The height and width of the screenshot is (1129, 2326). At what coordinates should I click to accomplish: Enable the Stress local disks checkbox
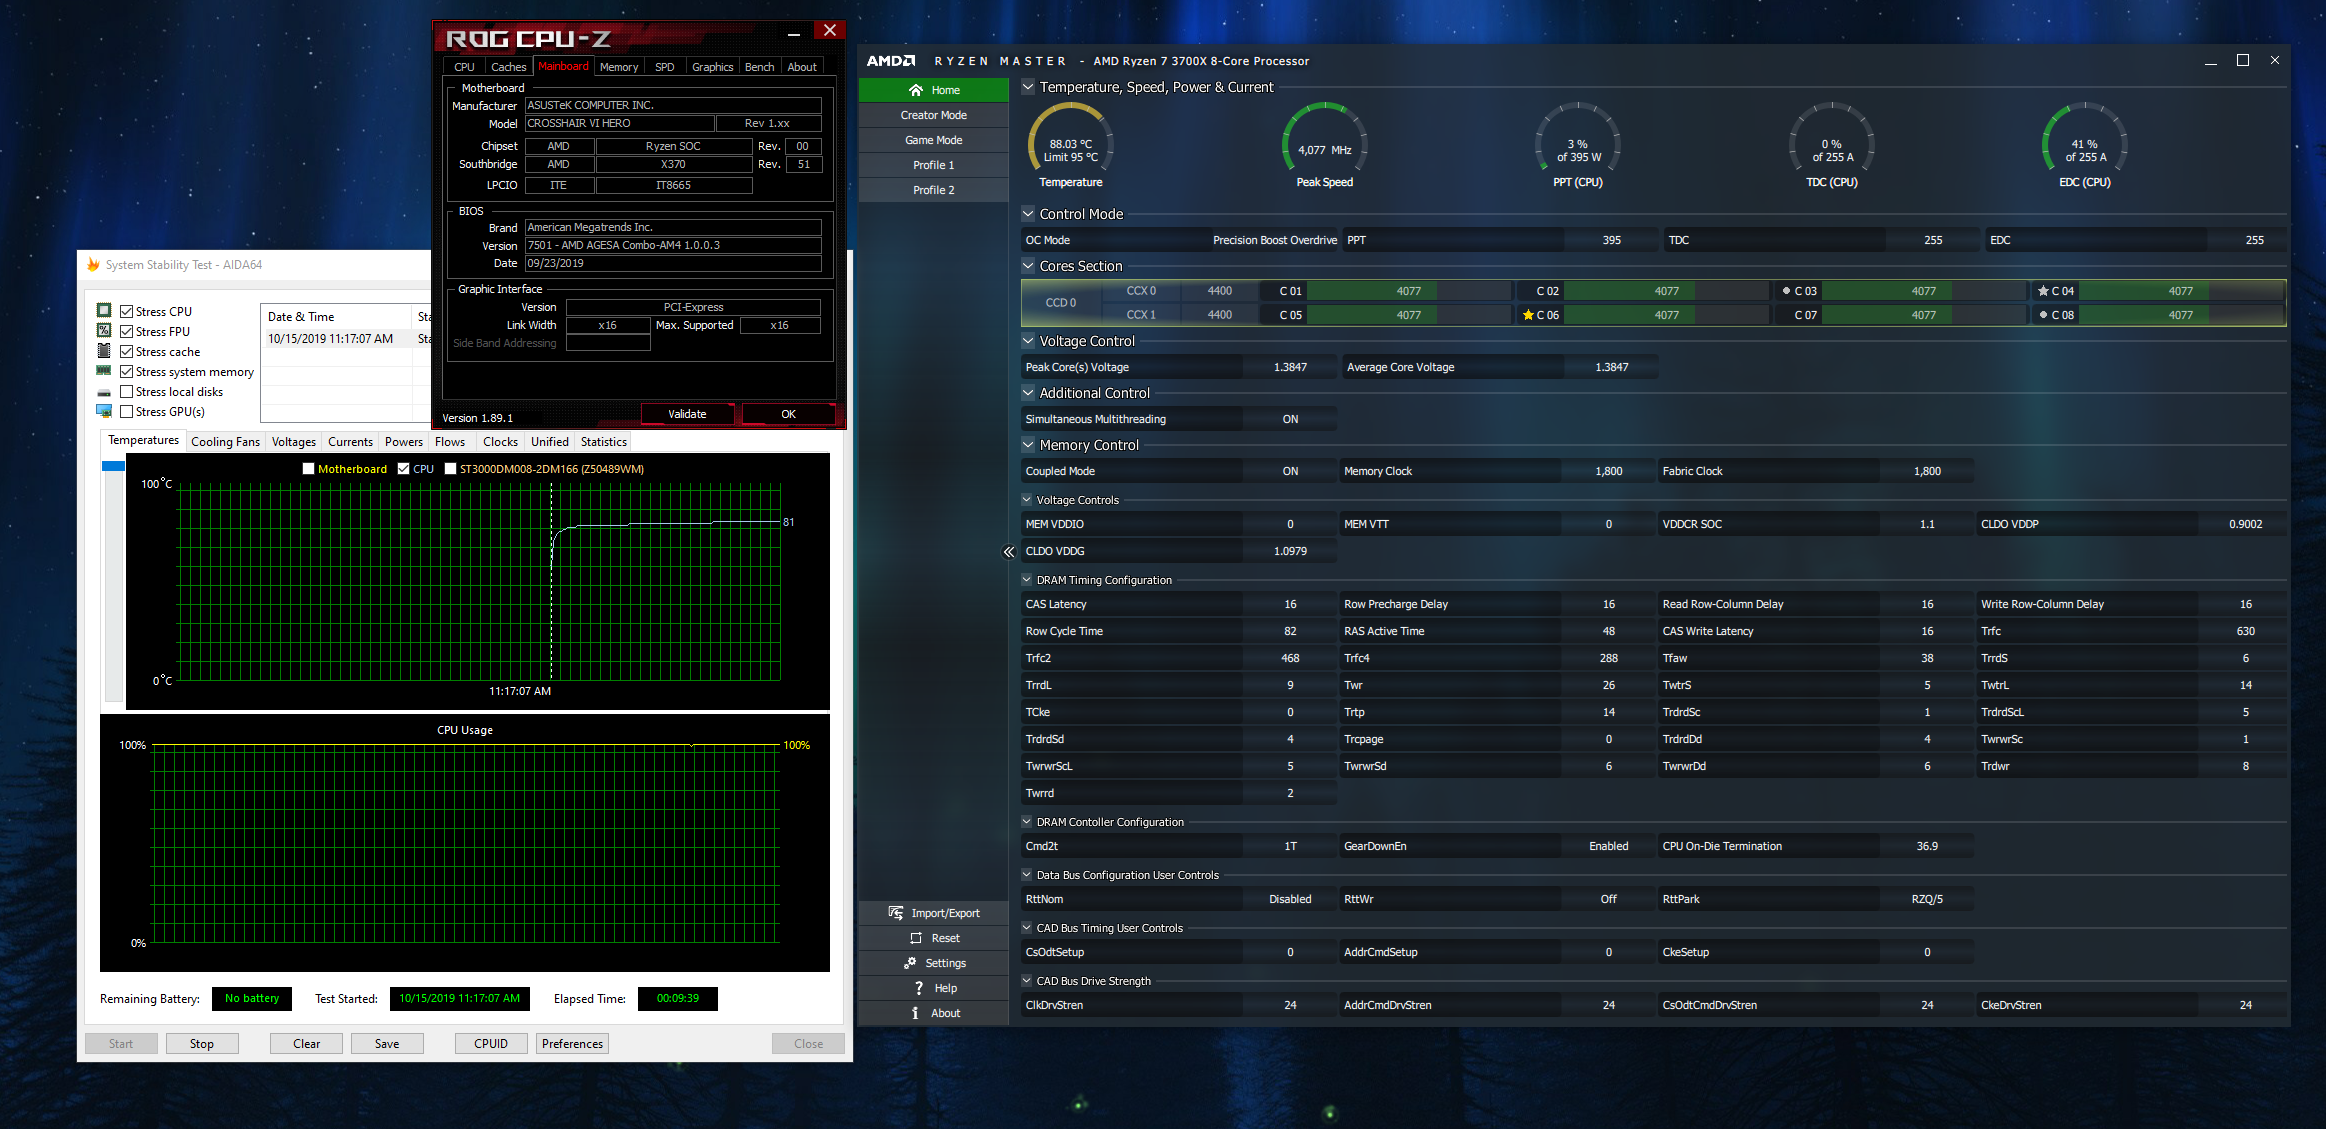pos(126,391)
